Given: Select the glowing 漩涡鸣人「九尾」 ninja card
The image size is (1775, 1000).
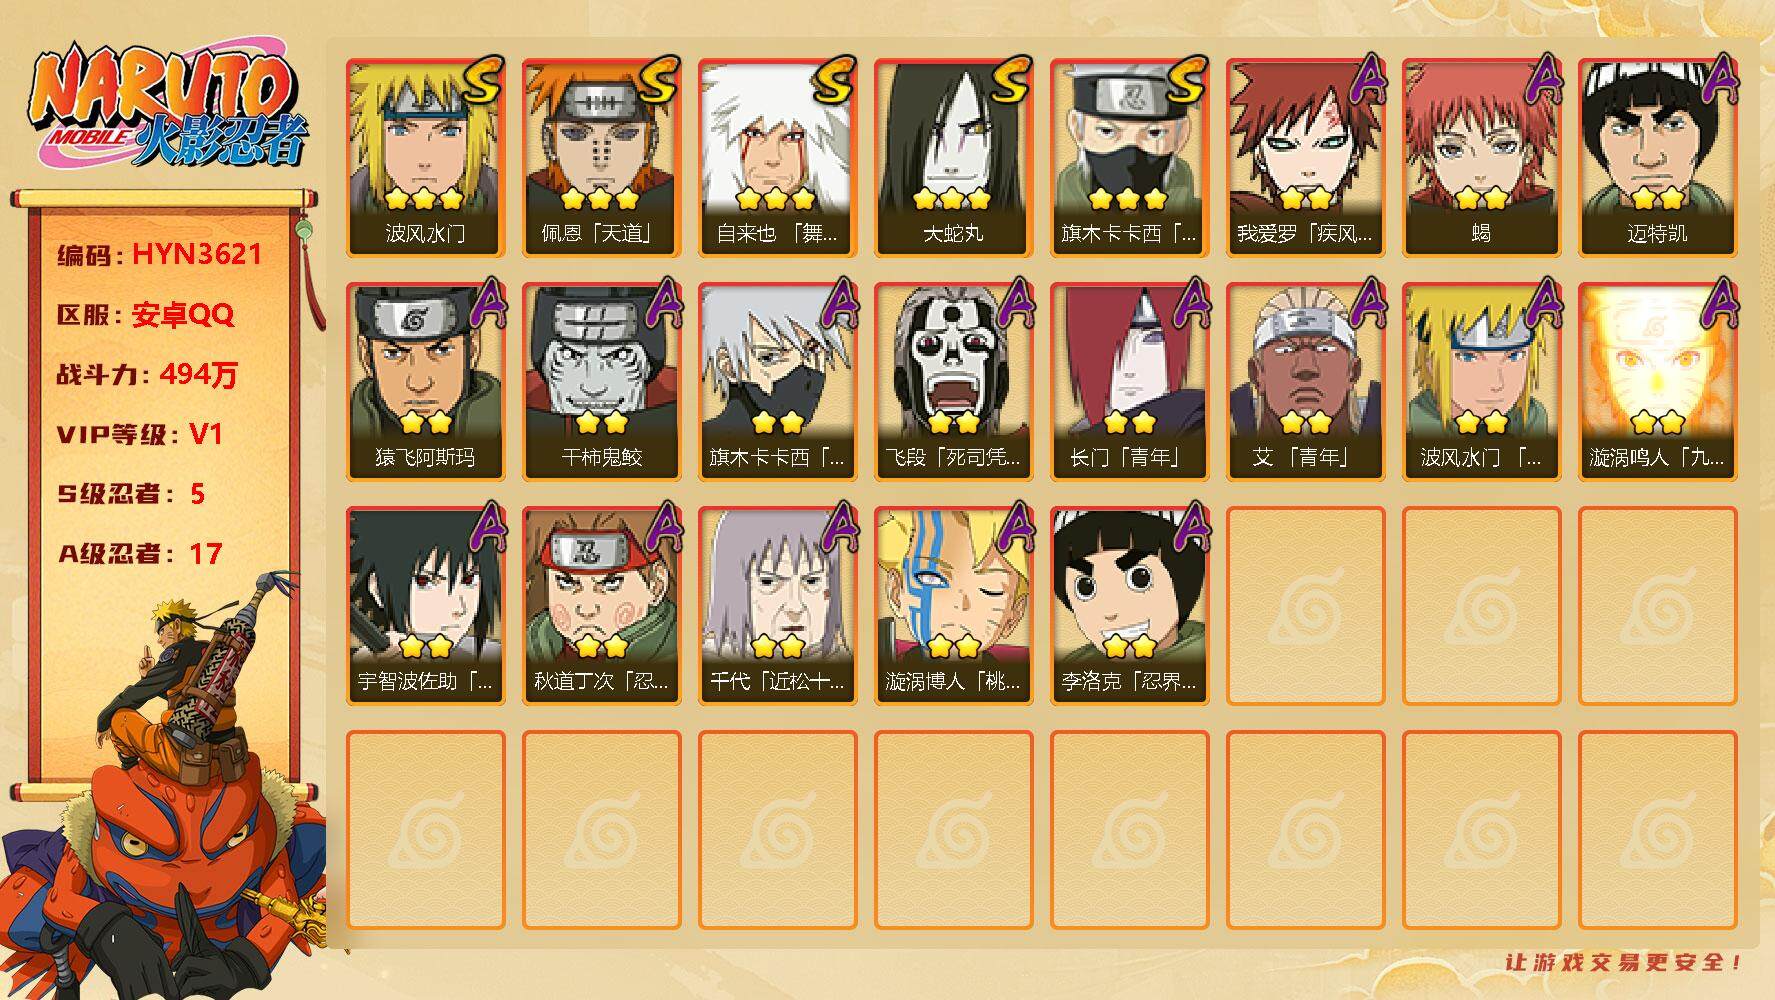Looking at the screenshot, I should pyautogui.click(x=1658, y=382).
